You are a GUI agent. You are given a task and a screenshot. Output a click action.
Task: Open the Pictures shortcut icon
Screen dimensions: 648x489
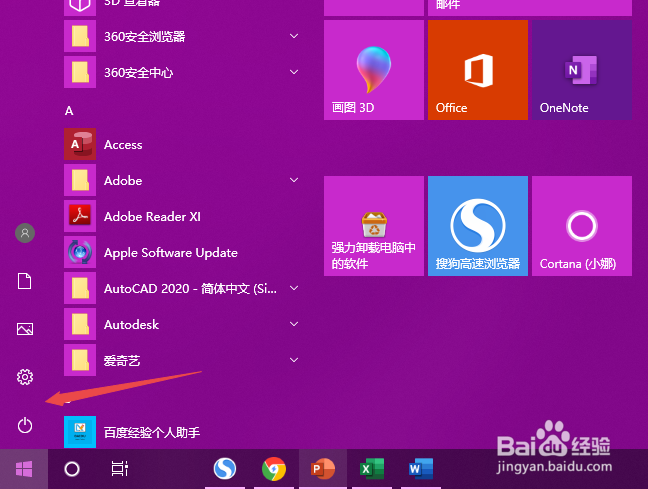pyautogui.click(x=25, y=329)
